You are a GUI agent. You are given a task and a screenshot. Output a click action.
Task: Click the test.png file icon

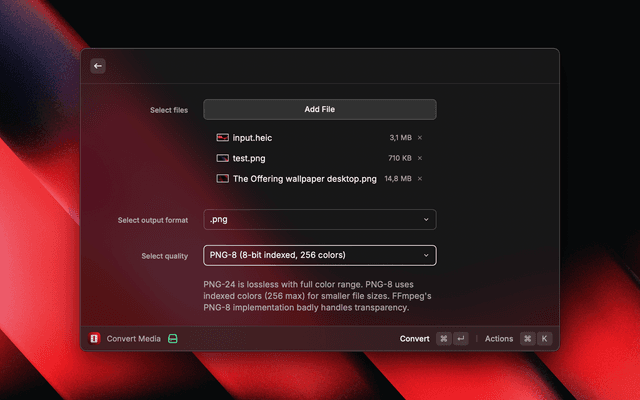222,158
